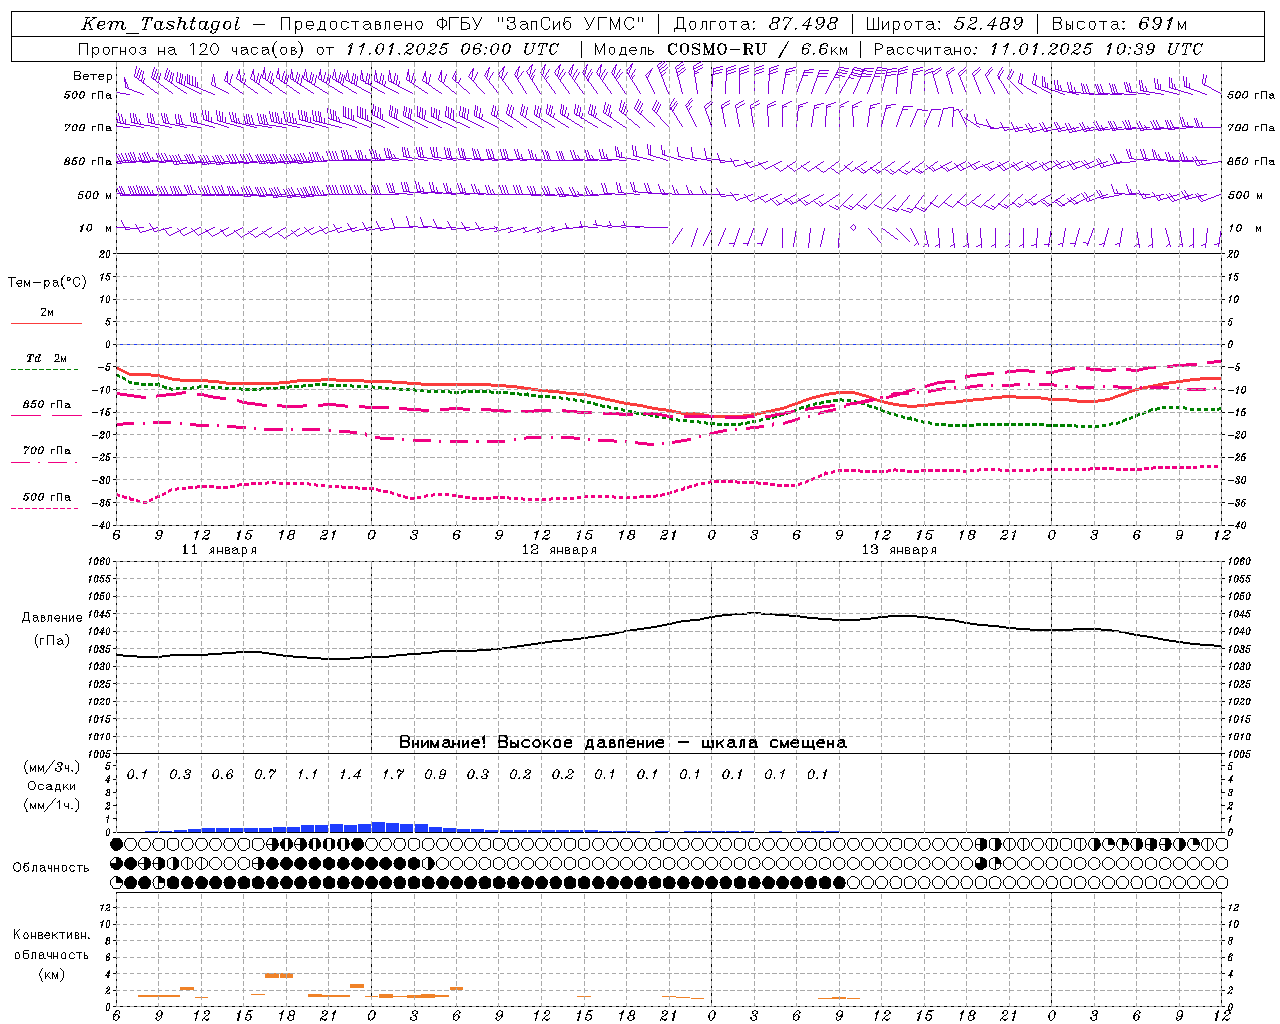Click the '(мм/3ч.)' precipitation unit label
This screenshot has width=1280, height=1024.
click(x=51, y=768)
